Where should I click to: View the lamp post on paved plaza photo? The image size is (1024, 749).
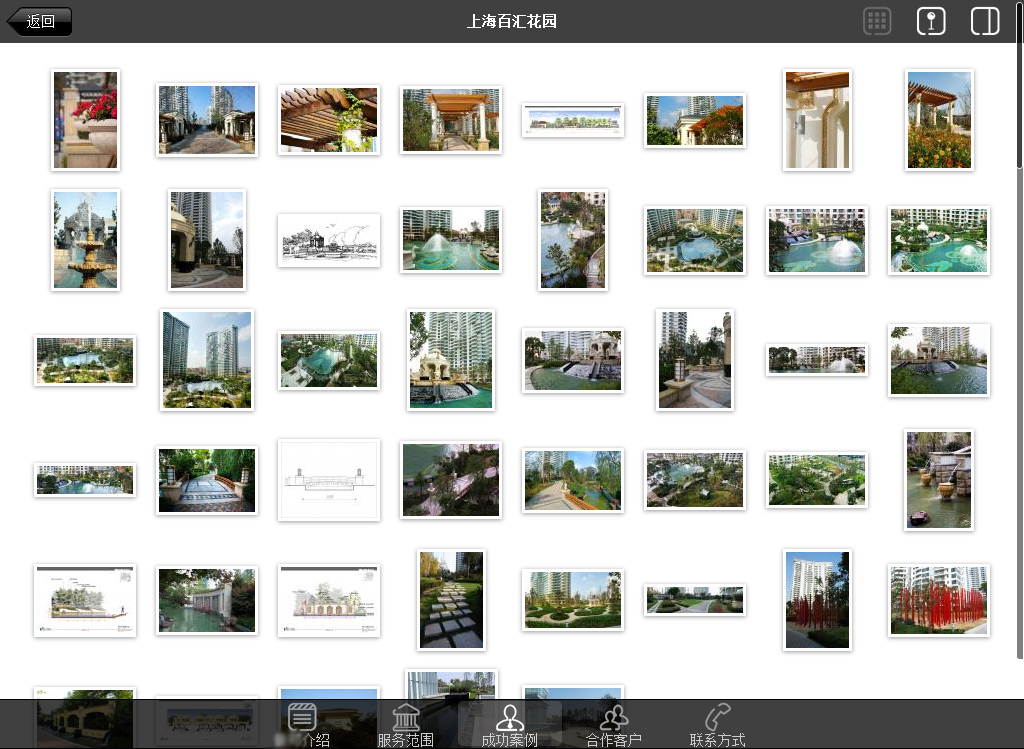click(x=695, y=360)
